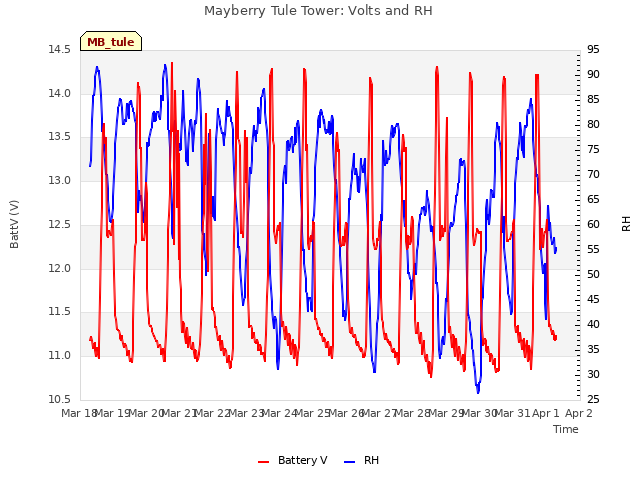Click the 90 right axis tick label

pos(593,75)
